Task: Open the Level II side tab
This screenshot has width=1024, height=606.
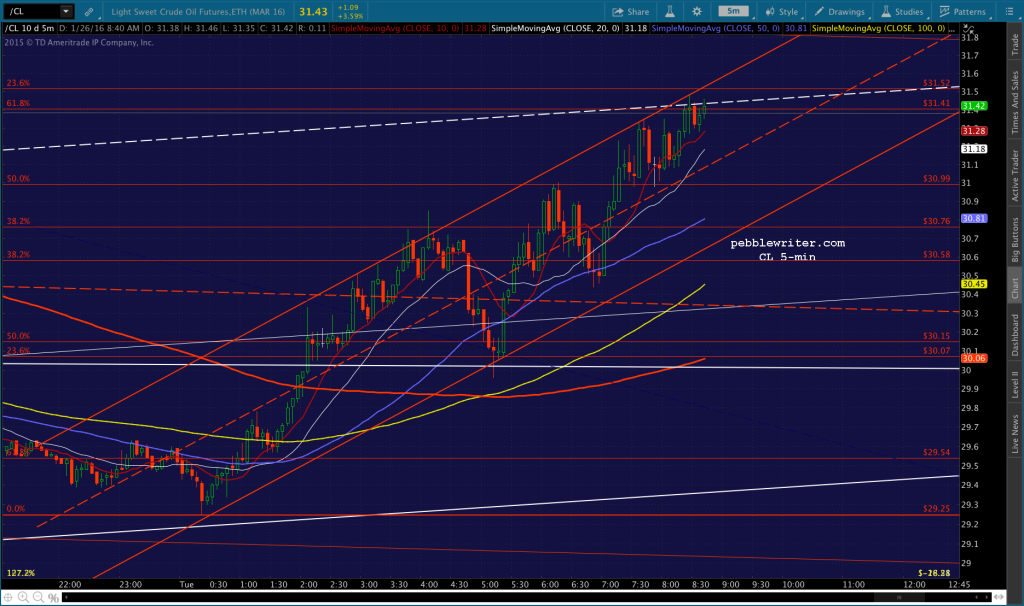Action: (1015, 384)
